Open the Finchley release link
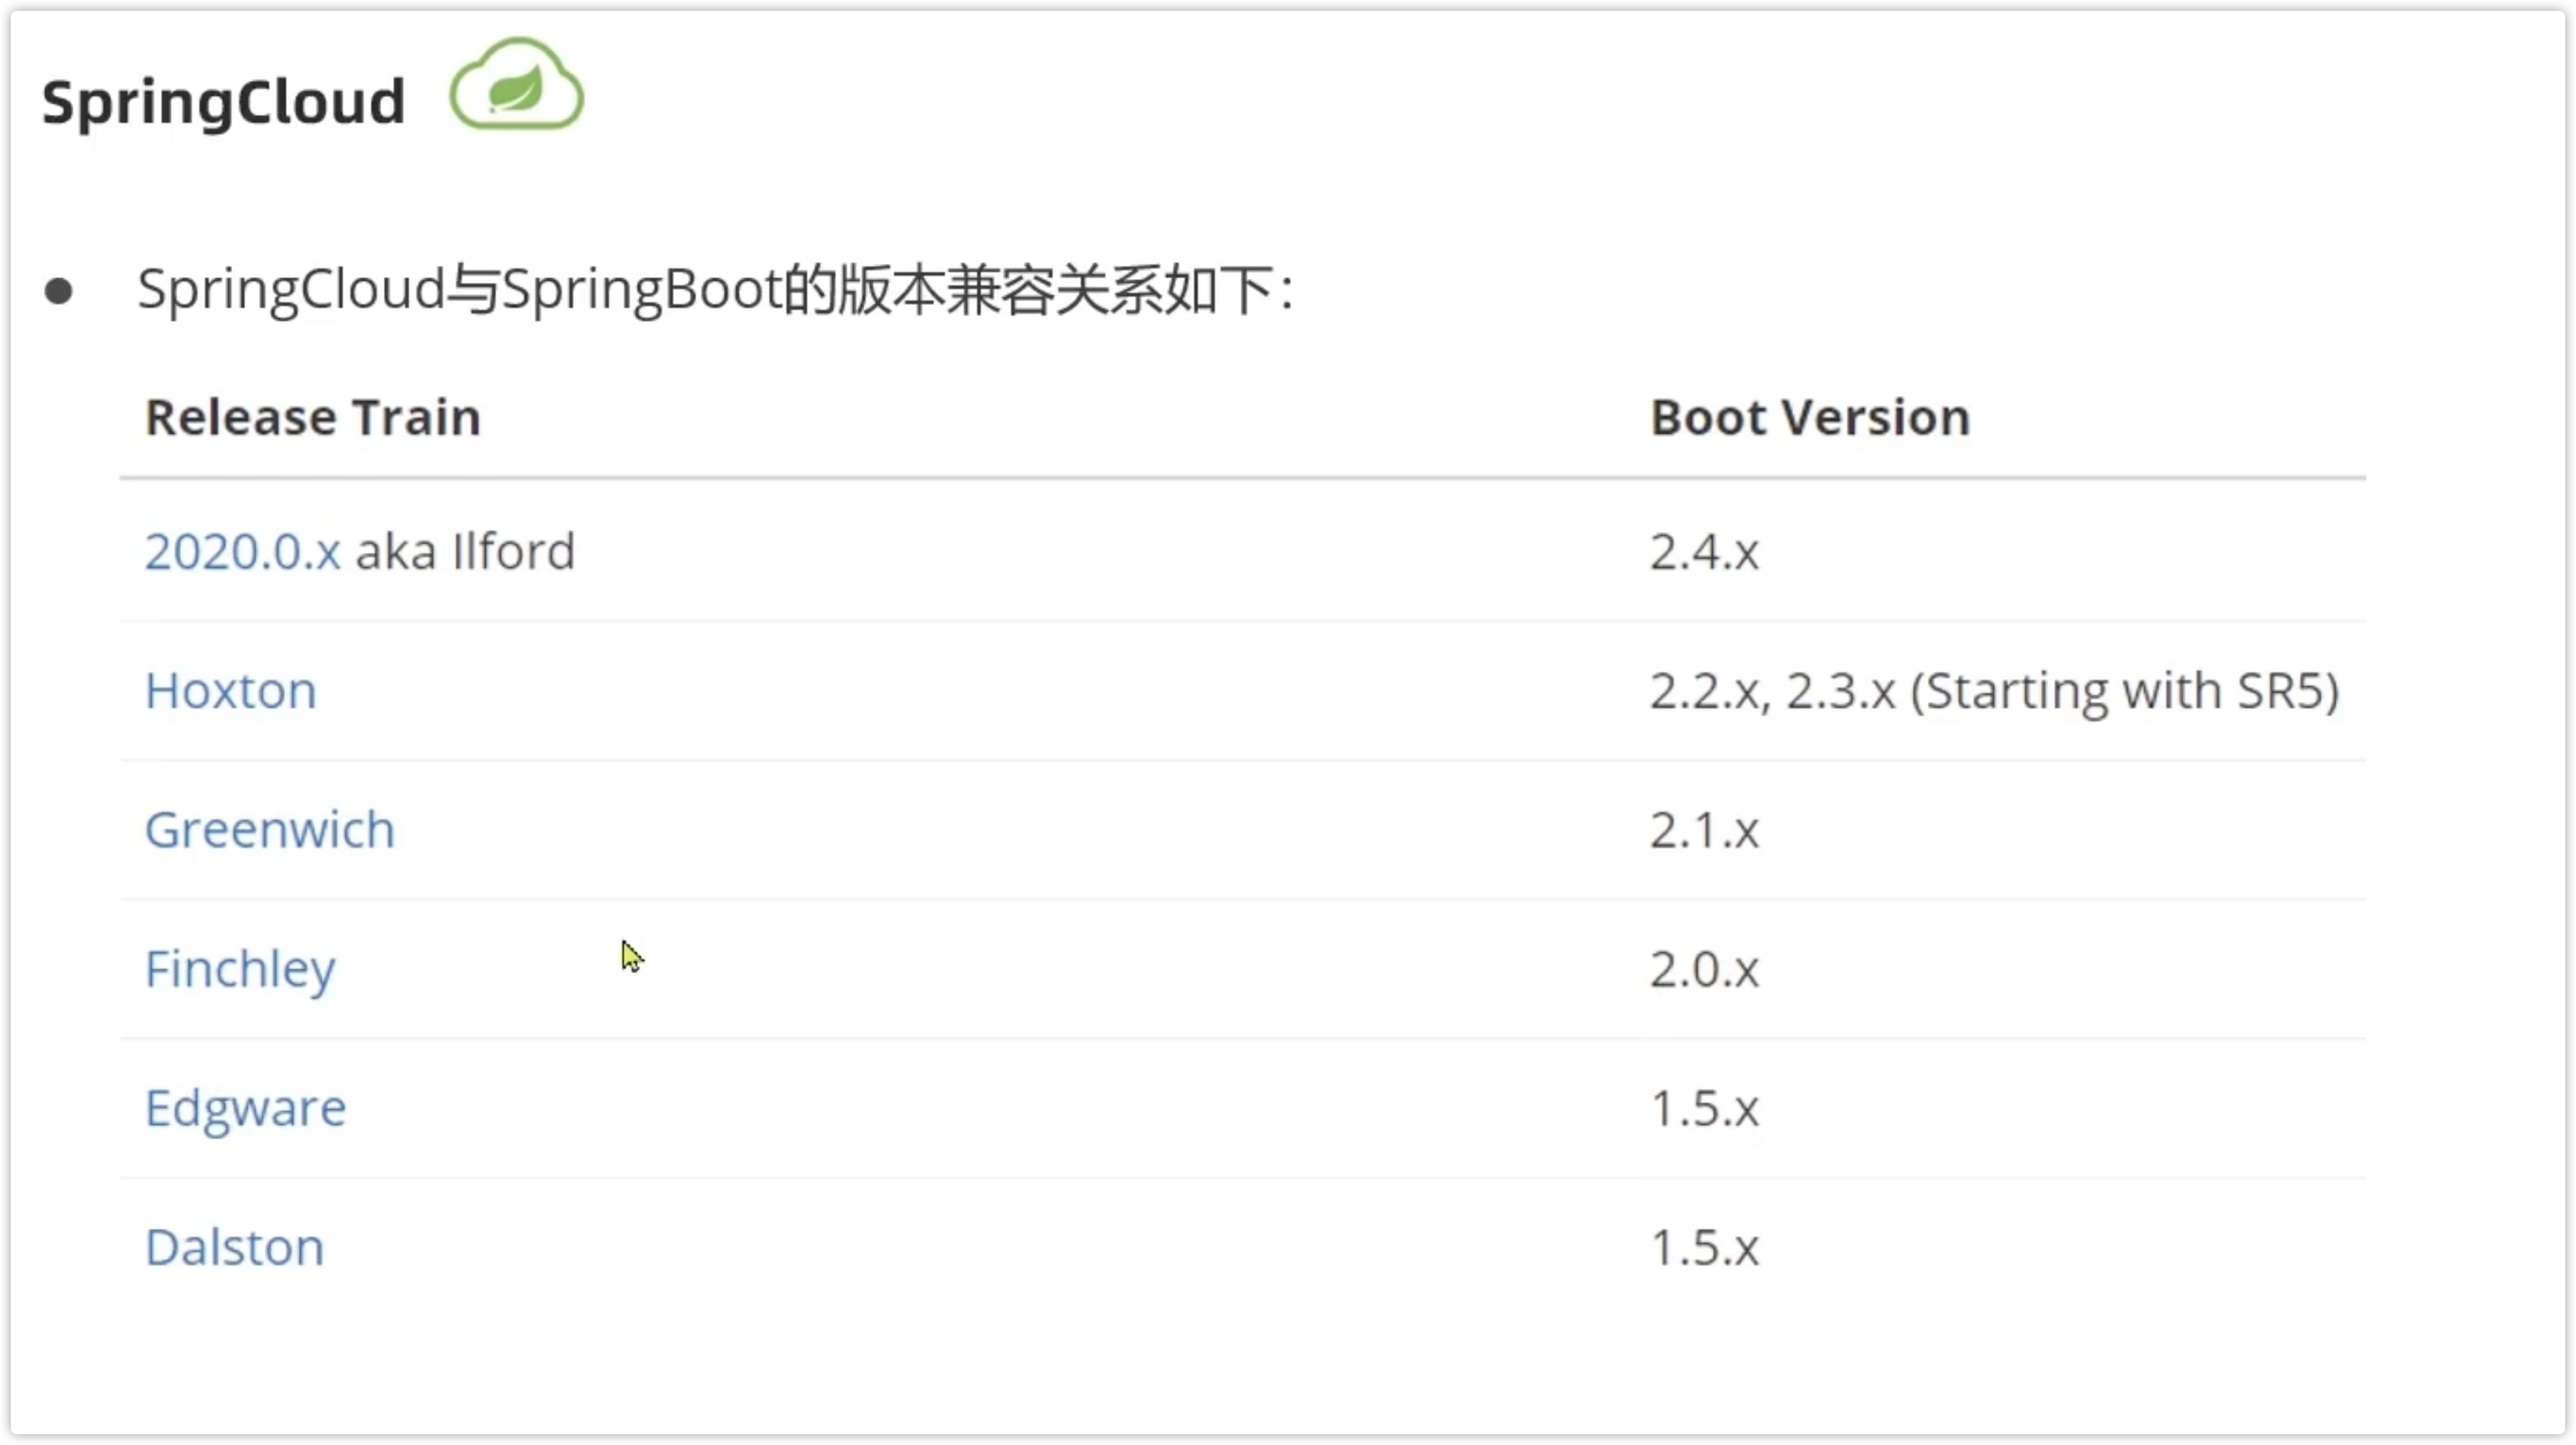 coord(240,970)
